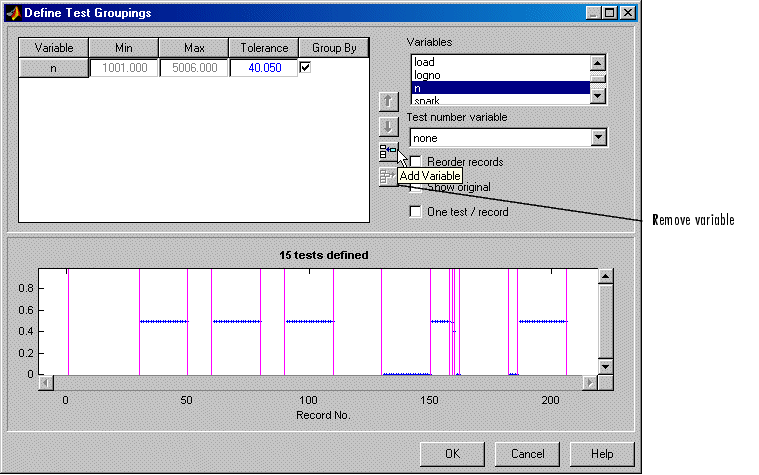Click the Group By column header

[334, 48]
